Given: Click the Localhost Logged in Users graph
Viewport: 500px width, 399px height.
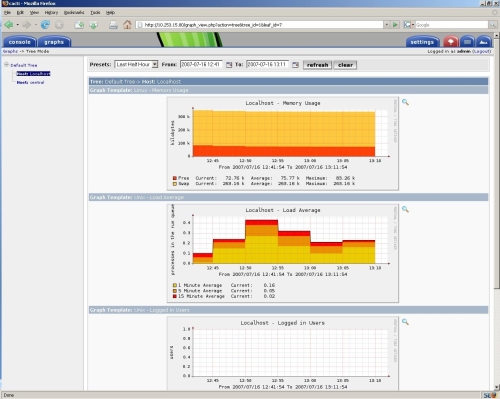Looking at the screenshot, I should click(283, 353).
